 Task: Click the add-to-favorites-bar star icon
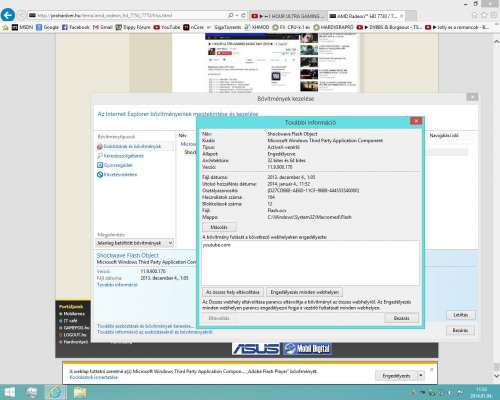tap(5, 27)
